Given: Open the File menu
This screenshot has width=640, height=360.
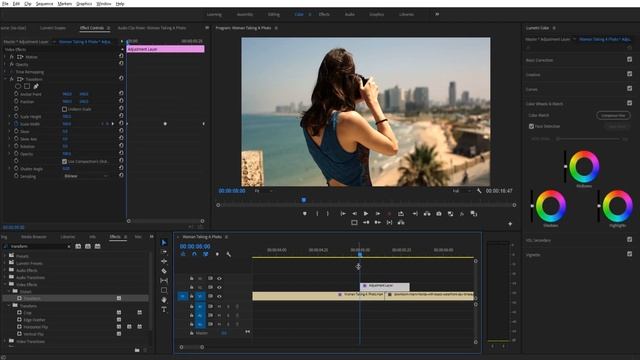Looking at the screenshot, I should tap(5, 4).
